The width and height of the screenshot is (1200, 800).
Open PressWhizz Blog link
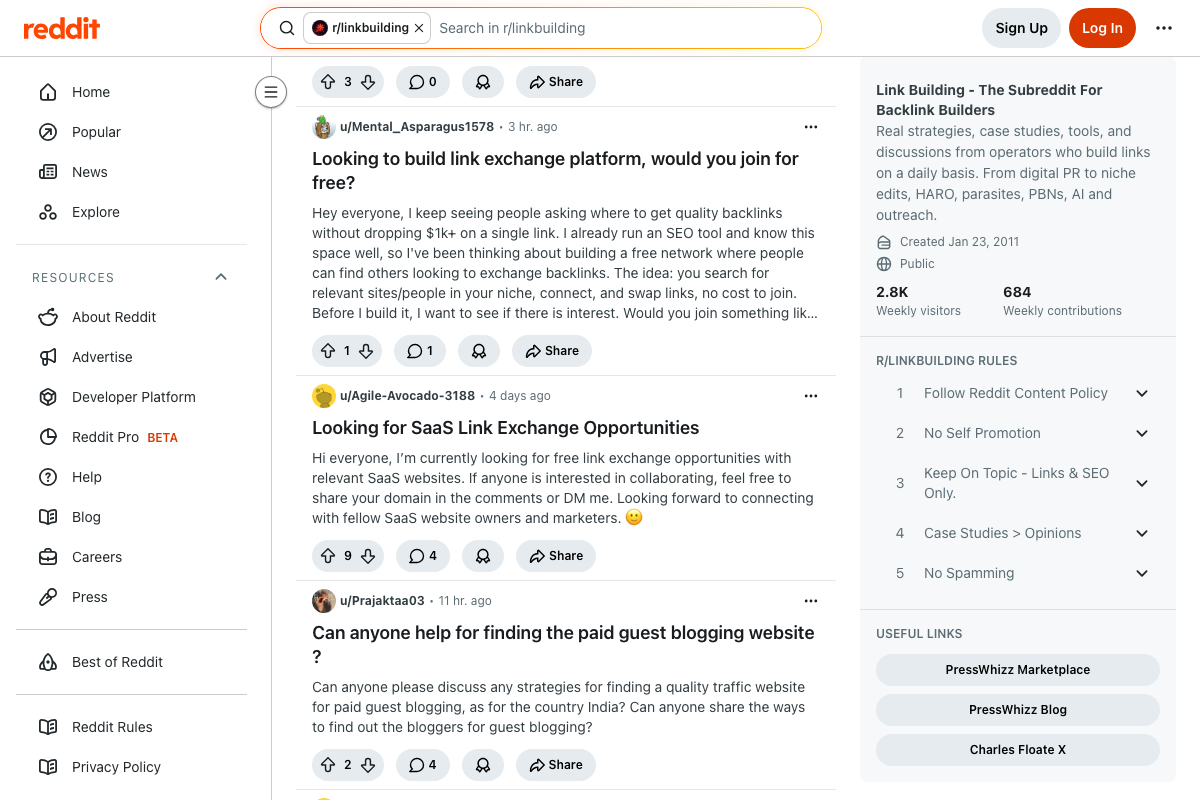point(1018,710)
